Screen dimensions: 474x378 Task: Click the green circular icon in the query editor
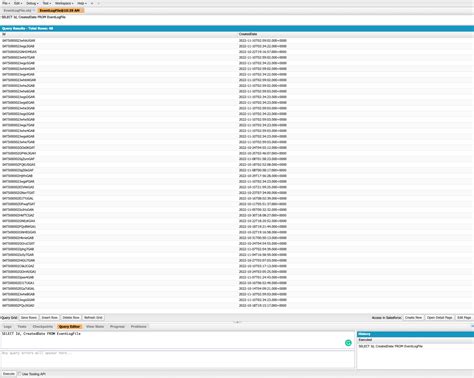click(348, 343)
